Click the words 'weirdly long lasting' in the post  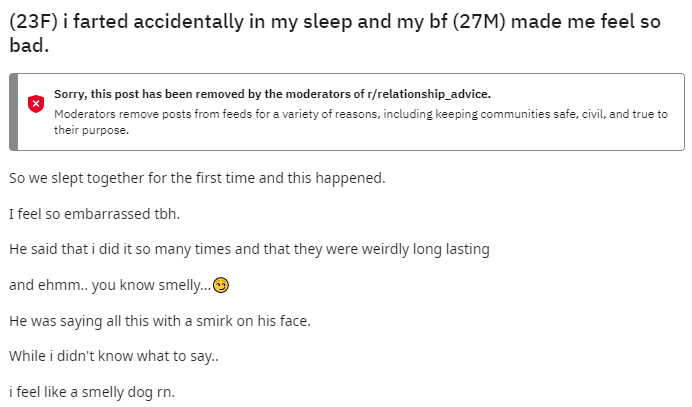tap(425, 249)
